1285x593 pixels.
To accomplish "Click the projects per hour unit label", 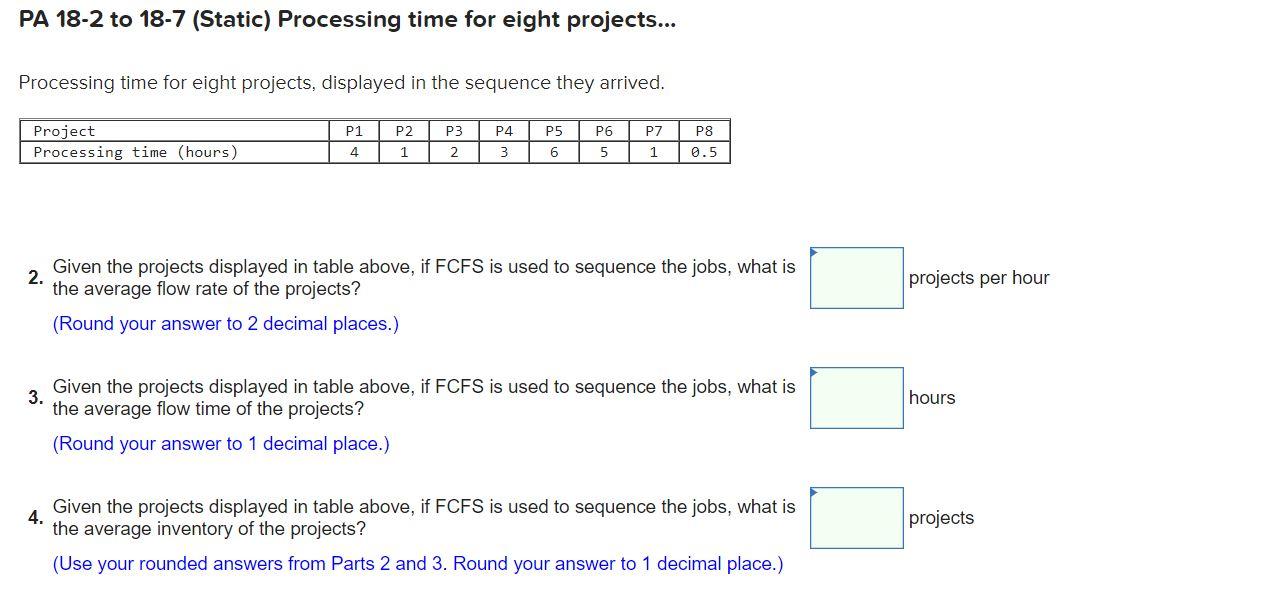I will click(x=978, y=278).
